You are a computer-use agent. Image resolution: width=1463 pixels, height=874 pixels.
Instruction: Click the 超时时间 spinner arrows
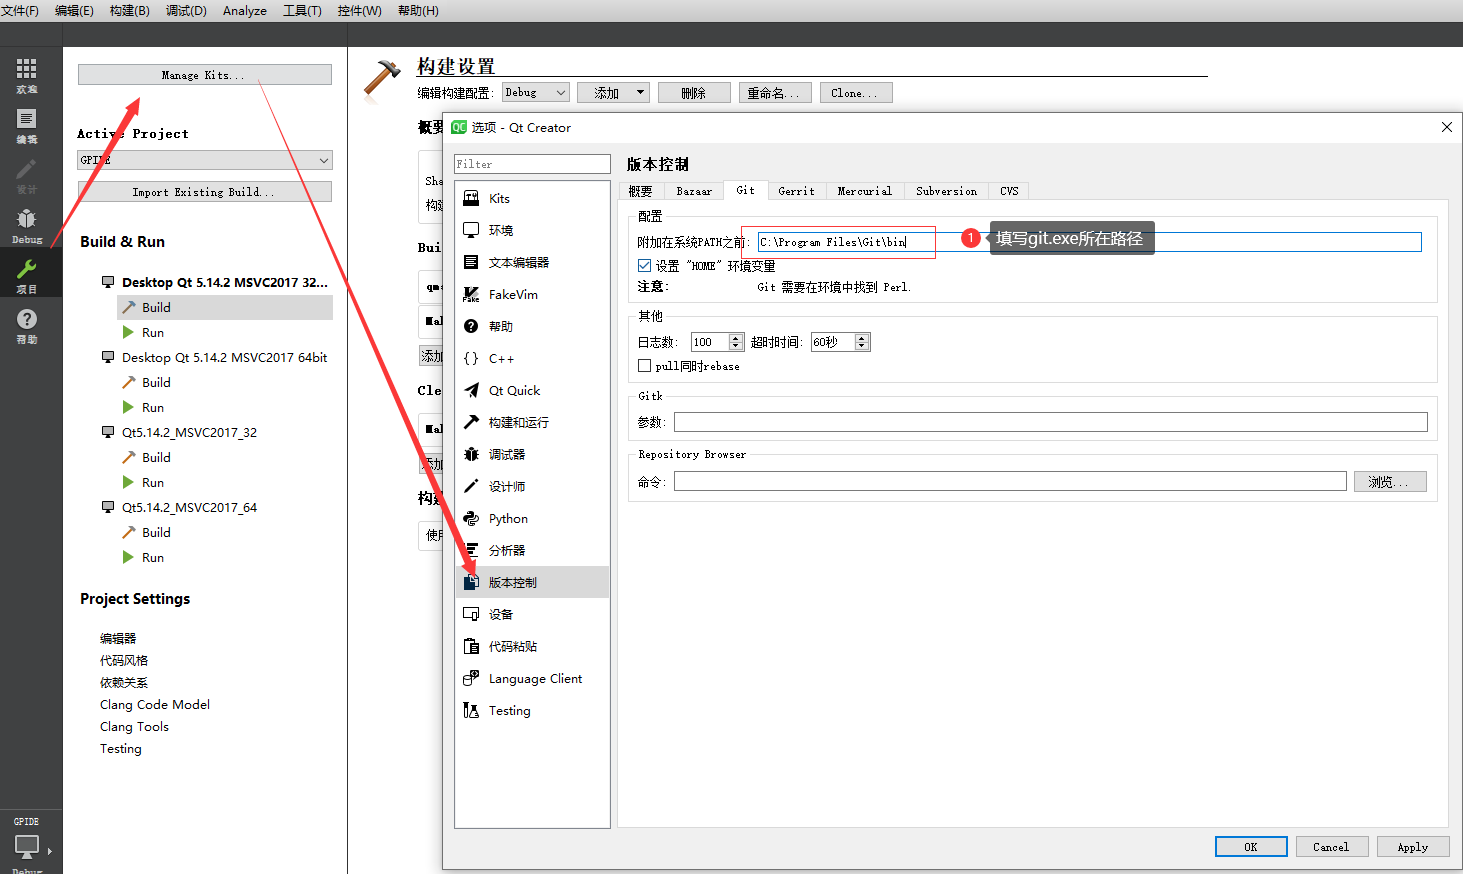point(862,342)
